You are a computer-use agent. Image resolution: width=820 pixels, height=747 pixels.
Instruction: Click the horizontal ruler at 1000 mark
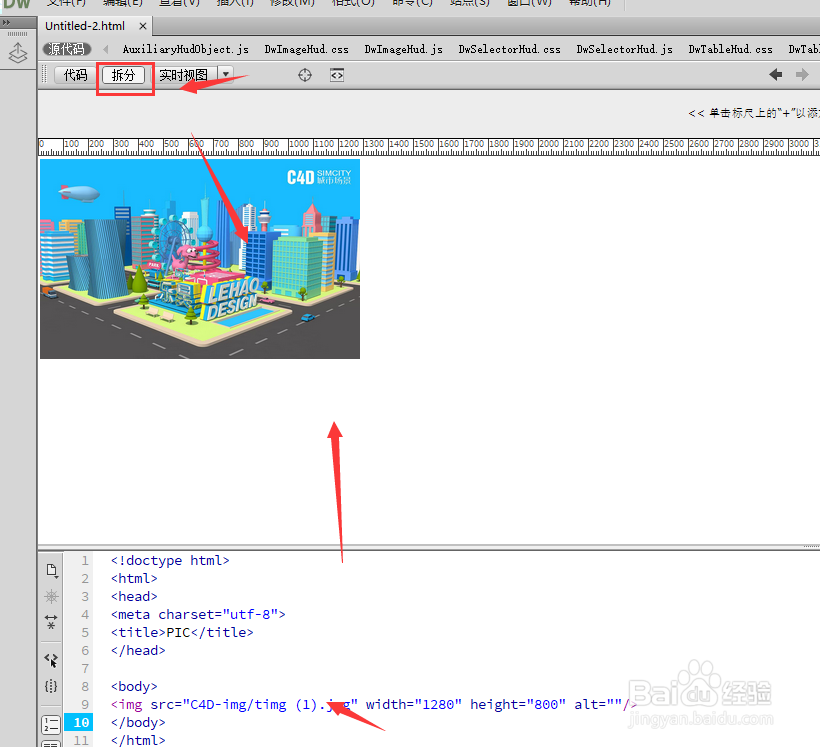coord(299,144)
